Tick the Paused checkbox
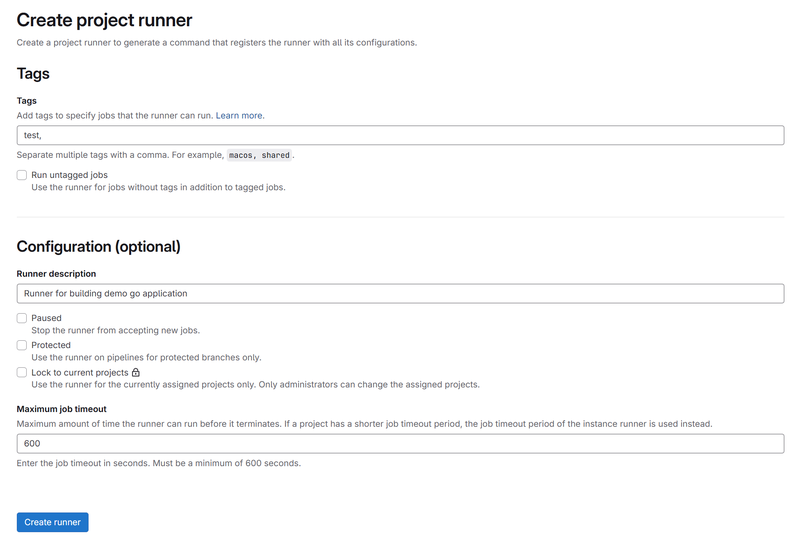This screenshot has width=800, height=542. 22,318
